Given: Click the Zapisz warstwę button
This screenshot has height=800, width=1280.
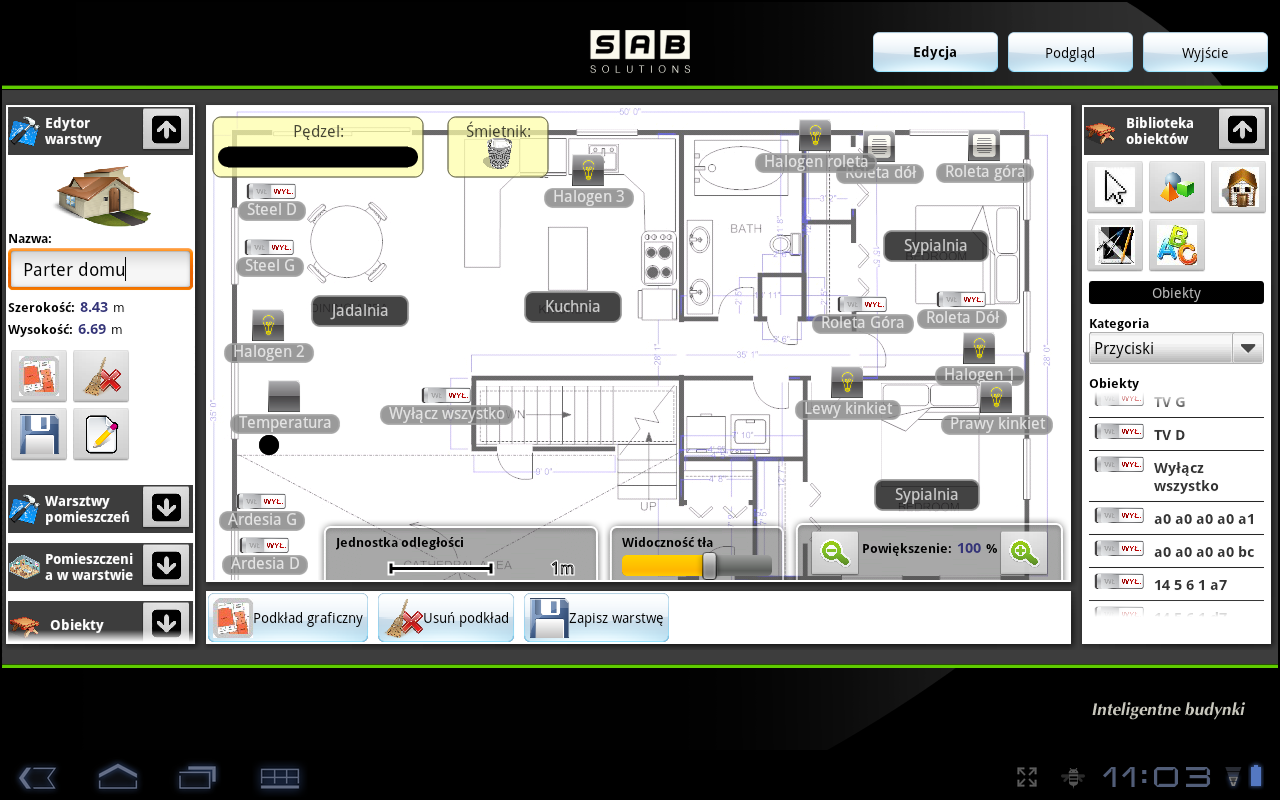Looking at the screenshot, I should [596, 617].
